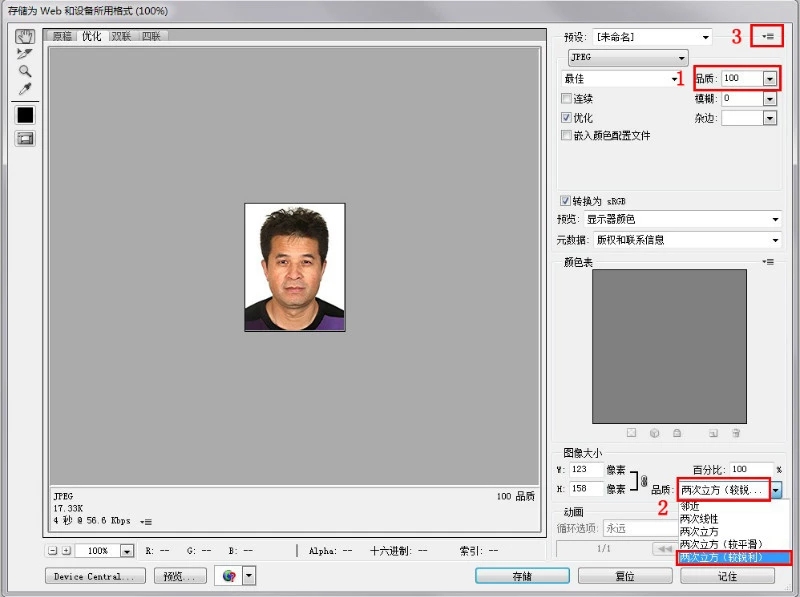Choose plain 两次立方 resample option
The height and width of the screenshot is (597, 800).
(731, 531)
